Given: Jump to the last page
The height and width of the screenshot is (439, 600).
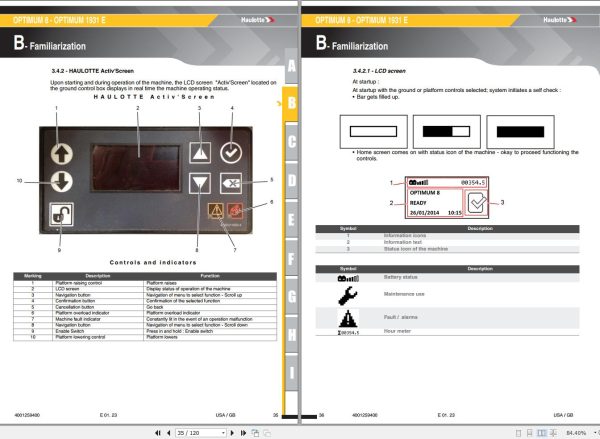Looking at the screenshot, I should click(x=243, y=433).
